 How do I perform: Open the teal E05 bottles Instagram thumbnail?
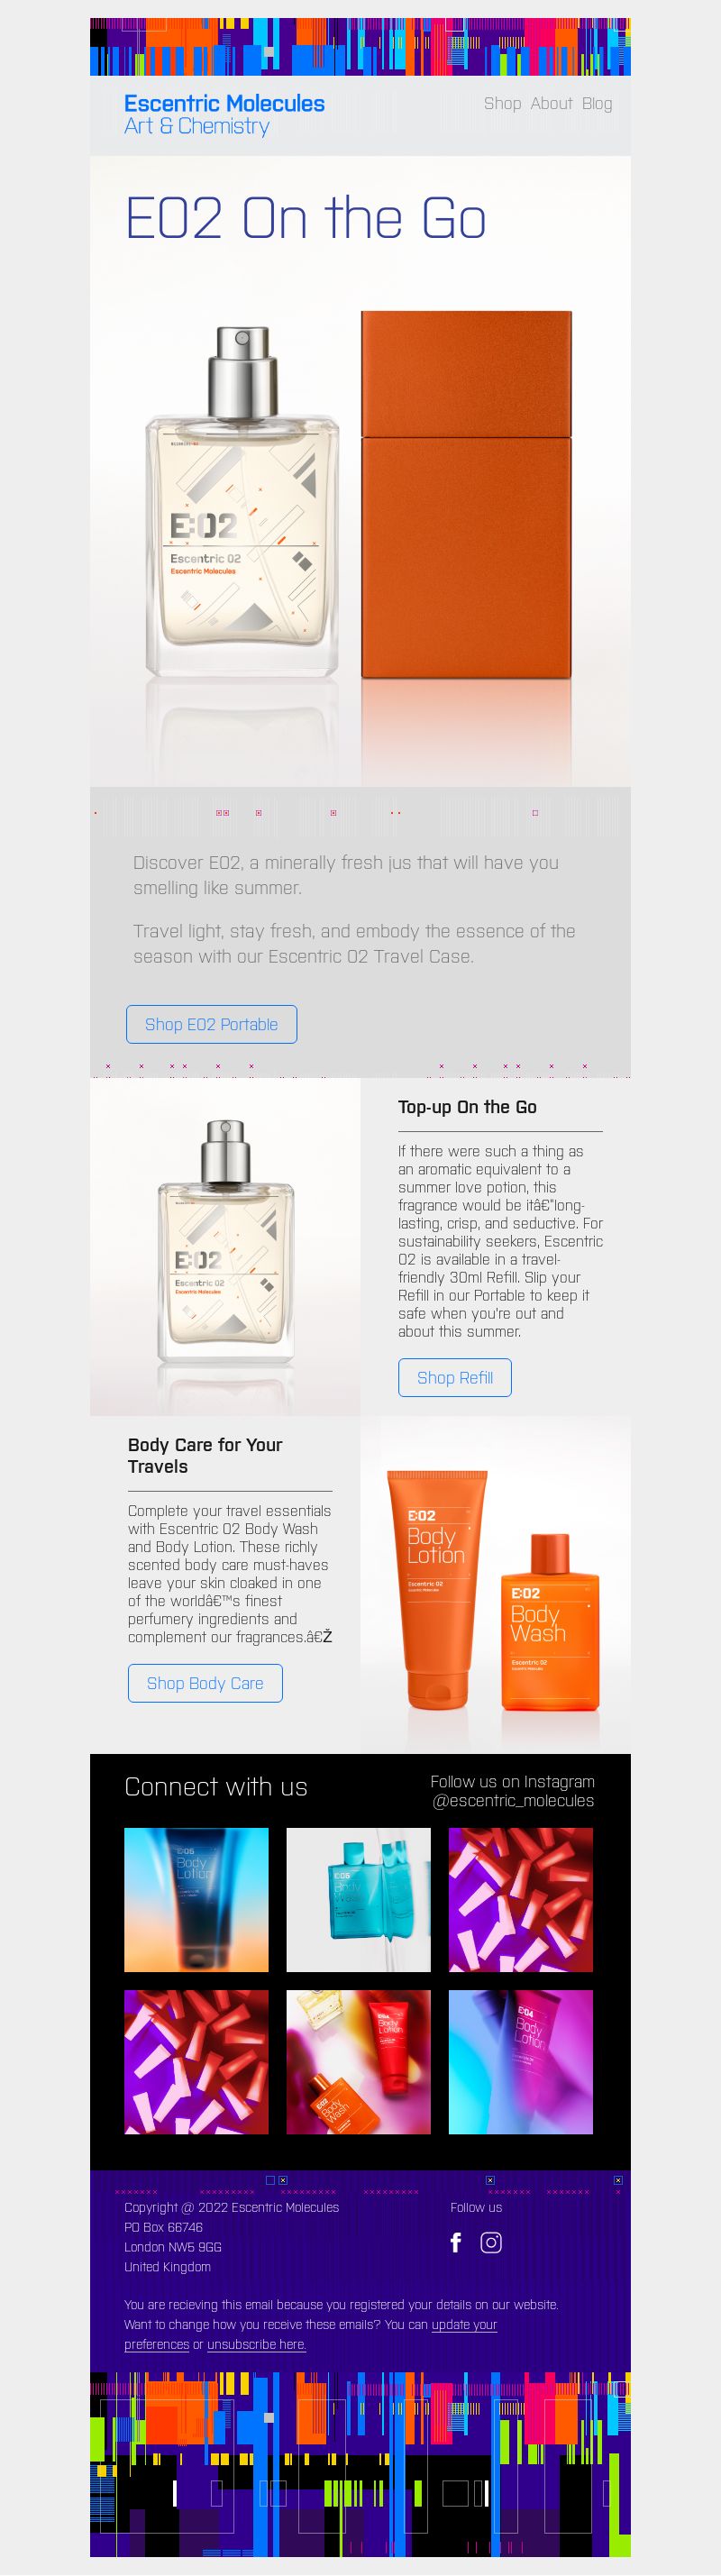click(358, 1900)
